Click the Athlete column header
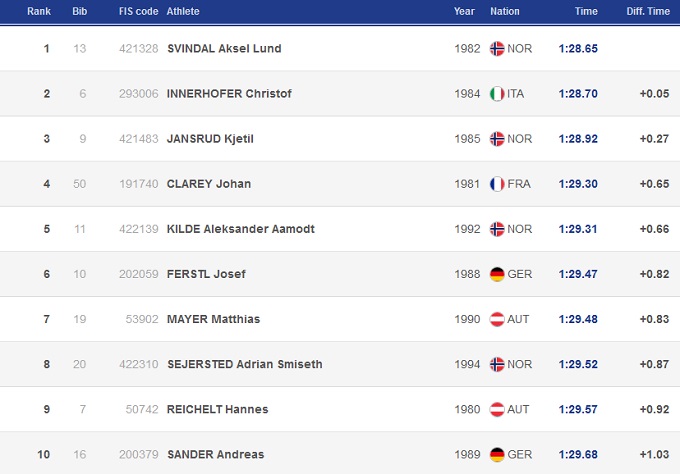The height and width of the screenshot is (474, 680). pyautogui.click(x=183, y=12)
